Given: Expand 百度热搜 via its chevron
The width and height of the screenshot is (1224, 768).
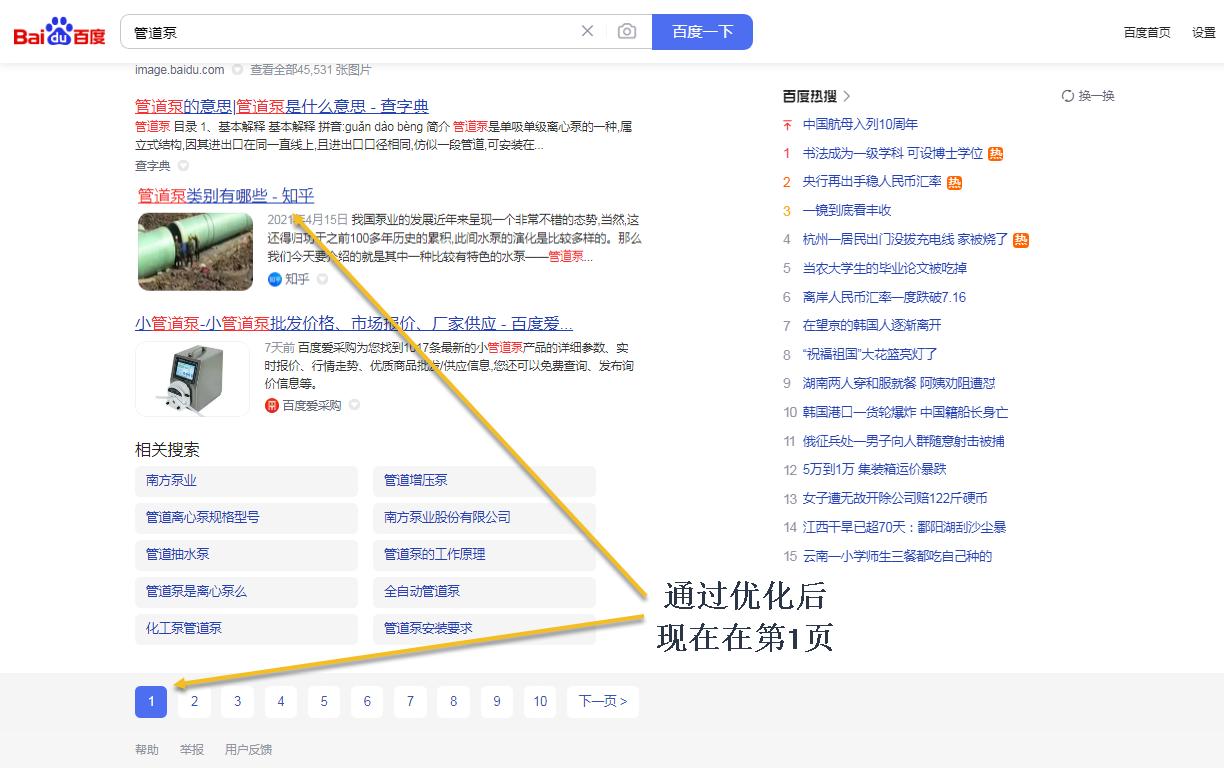Looking at the screenshot, I should pyautogui.click(x=848, y=95).
